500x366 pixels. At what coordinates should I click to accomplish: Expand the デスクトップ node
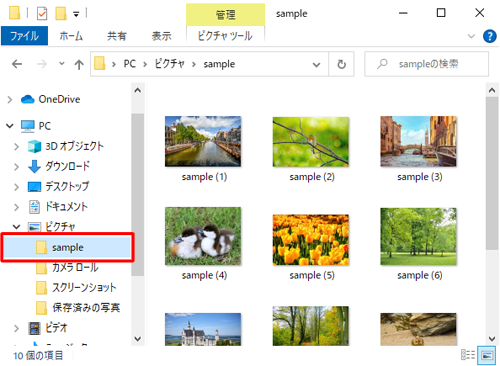16,187
